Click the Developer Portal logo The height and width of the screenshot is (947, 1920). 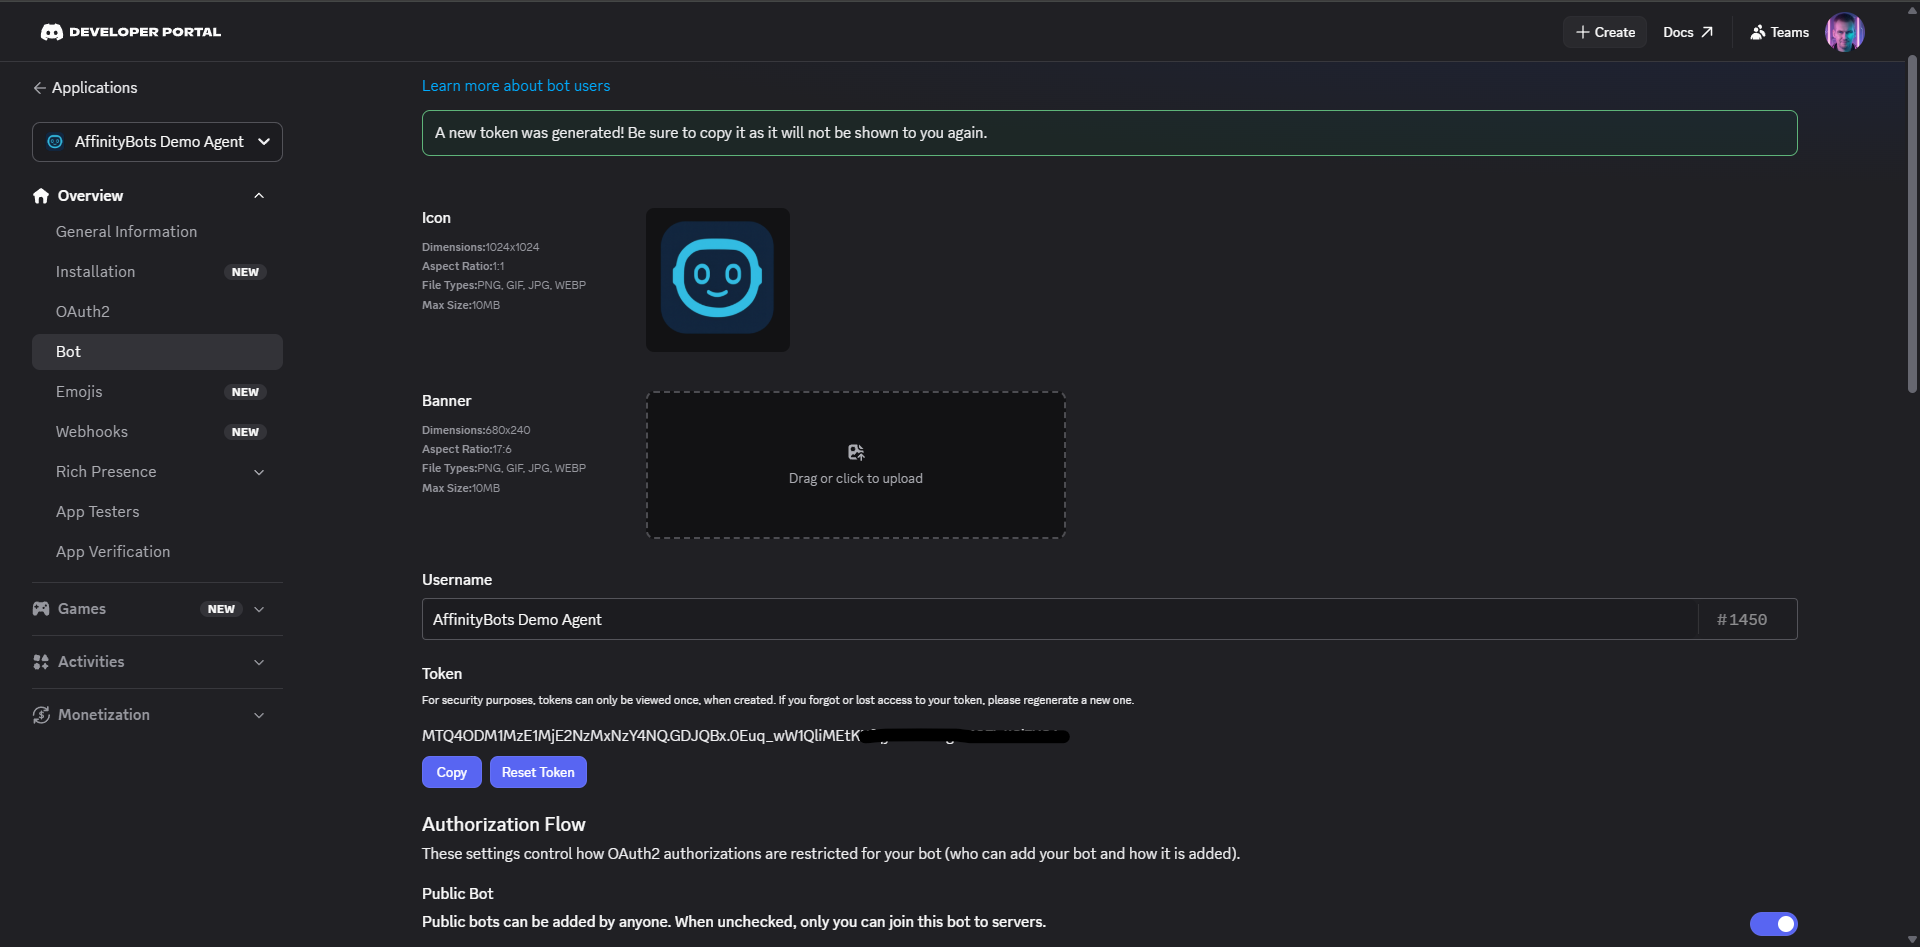coord(130,31)
